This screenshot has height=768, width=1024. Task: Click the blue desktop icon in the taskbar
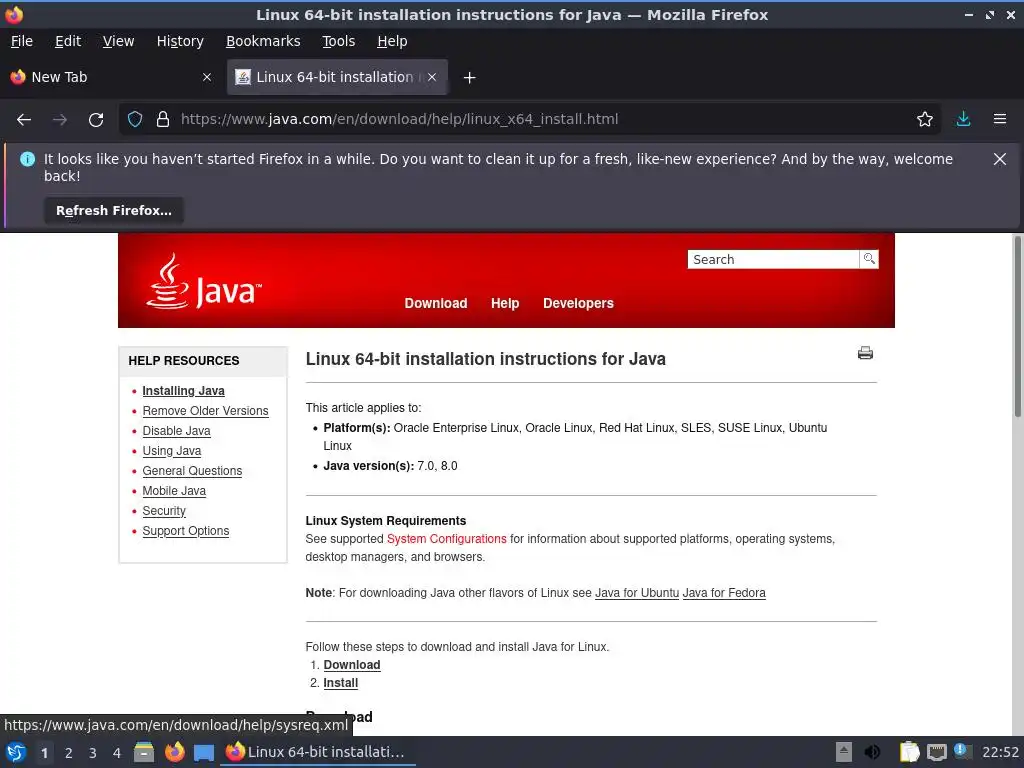[204, 753]
